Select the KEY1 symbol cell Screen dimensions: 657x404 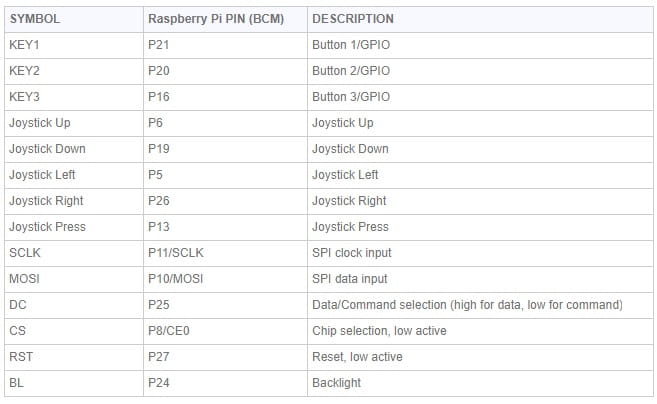[x=25, y=45]
